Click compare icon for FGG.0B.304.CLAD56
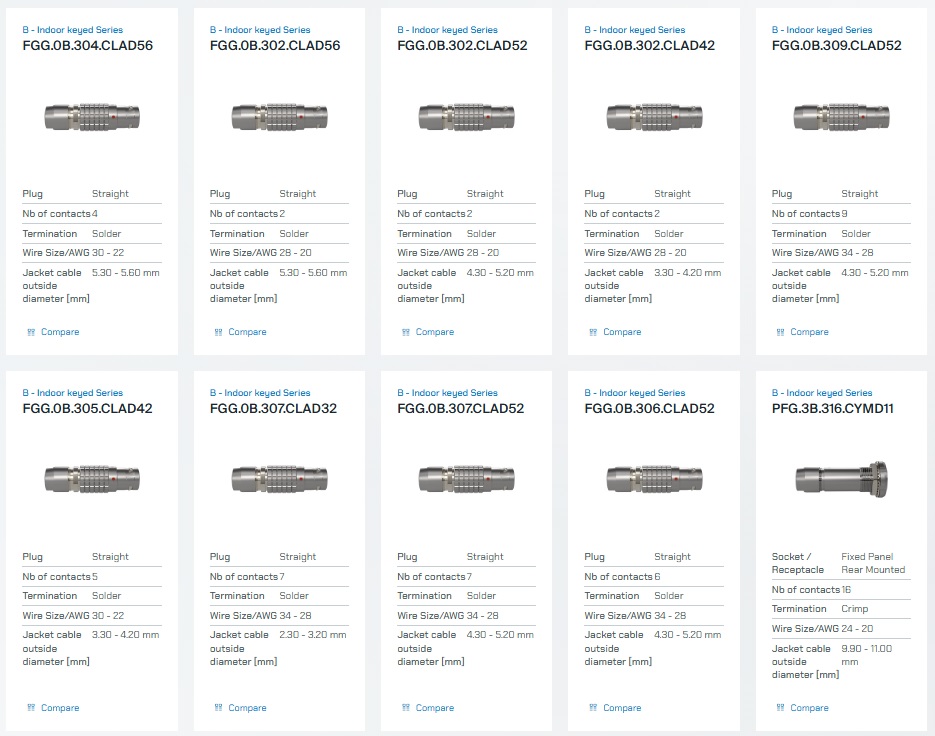Screen dimensions: 935x736 (30, 332)
